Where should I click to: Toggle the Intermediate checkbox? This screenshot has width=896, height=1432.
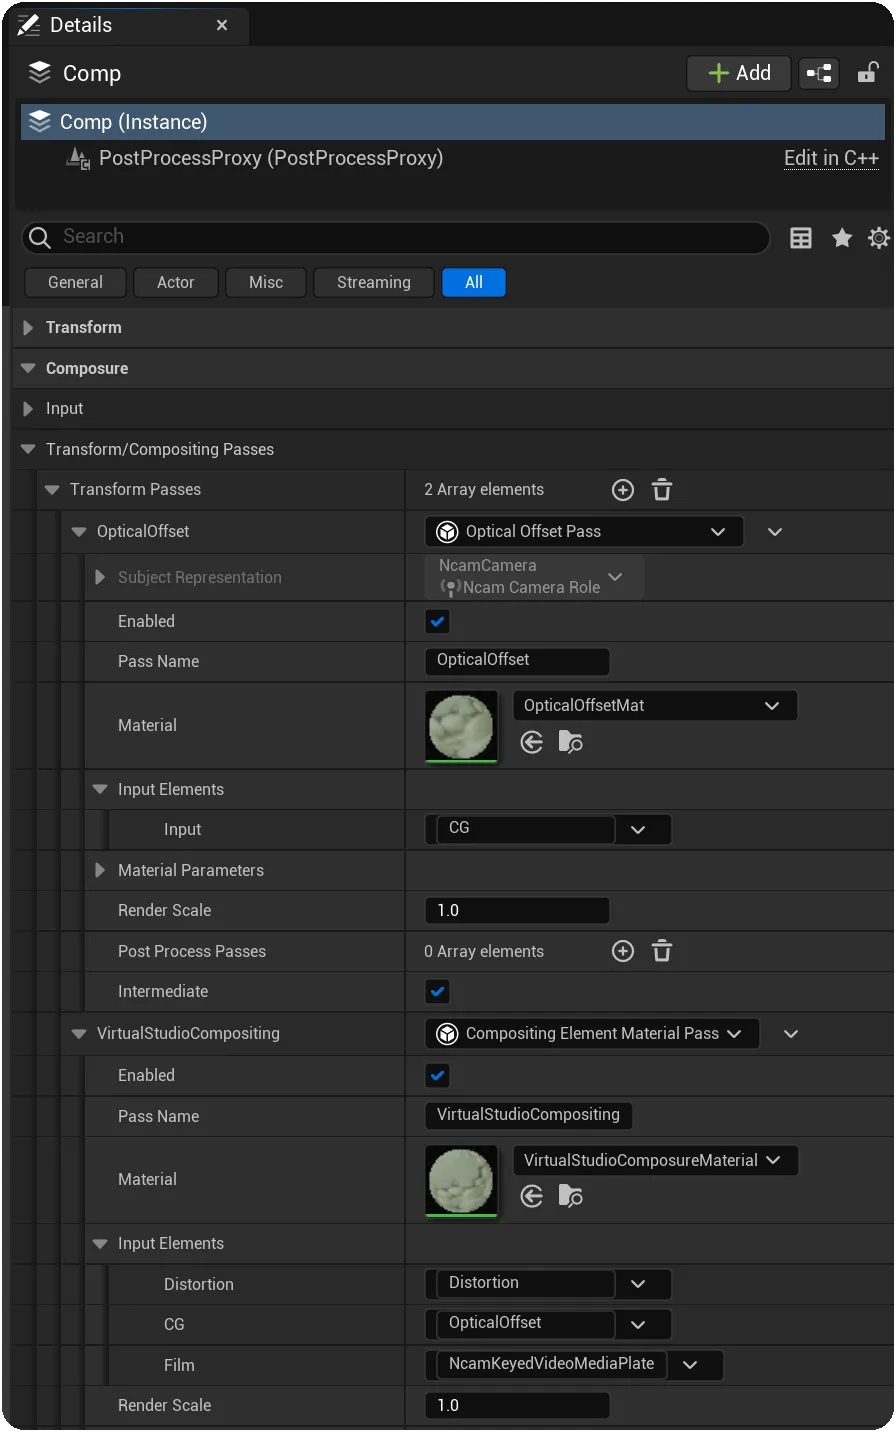click(438, 992)
